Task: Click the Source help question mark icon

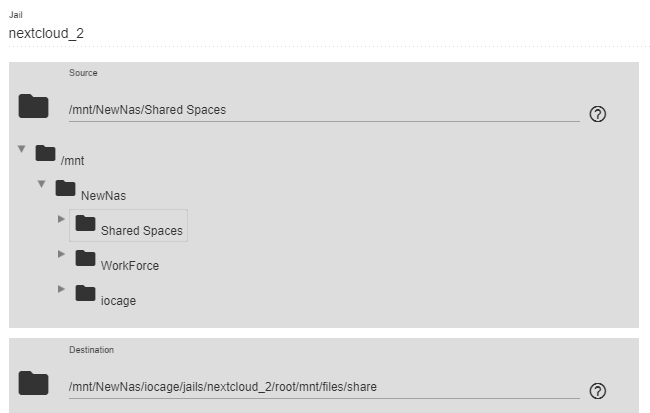Action: [597, 114]
